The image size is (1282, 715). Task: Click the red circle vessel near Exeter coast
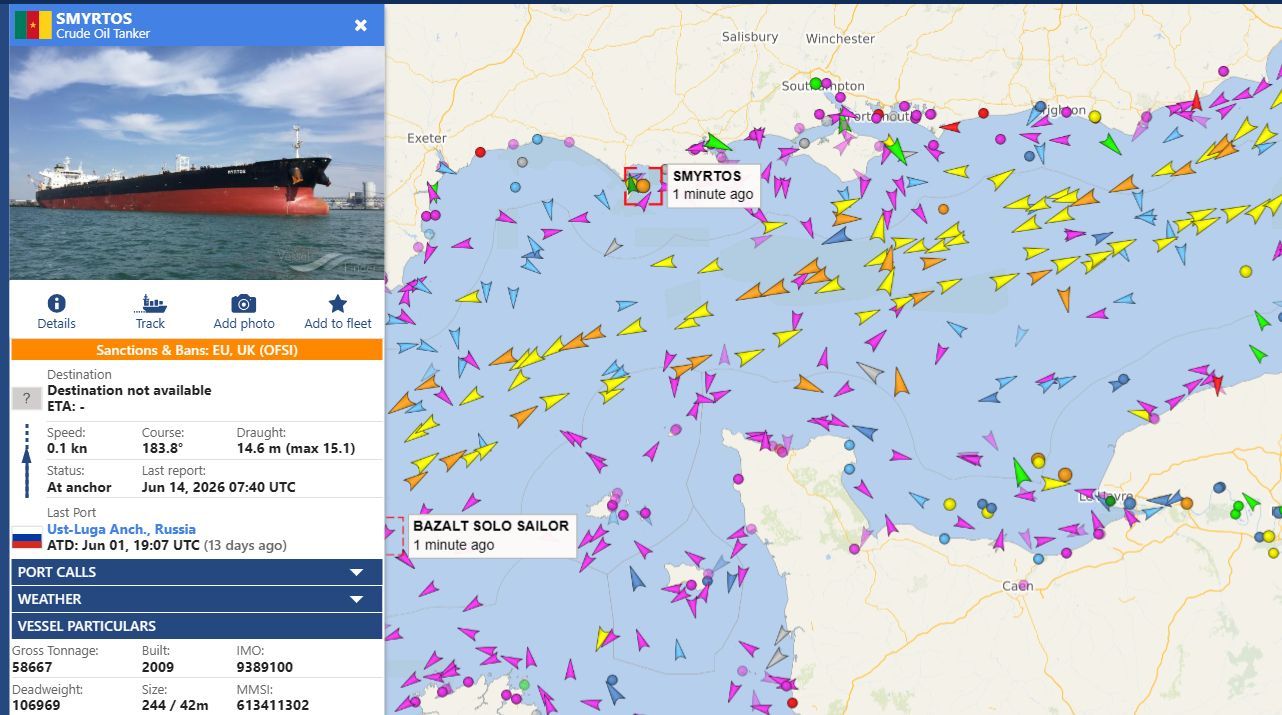(480, 152)
